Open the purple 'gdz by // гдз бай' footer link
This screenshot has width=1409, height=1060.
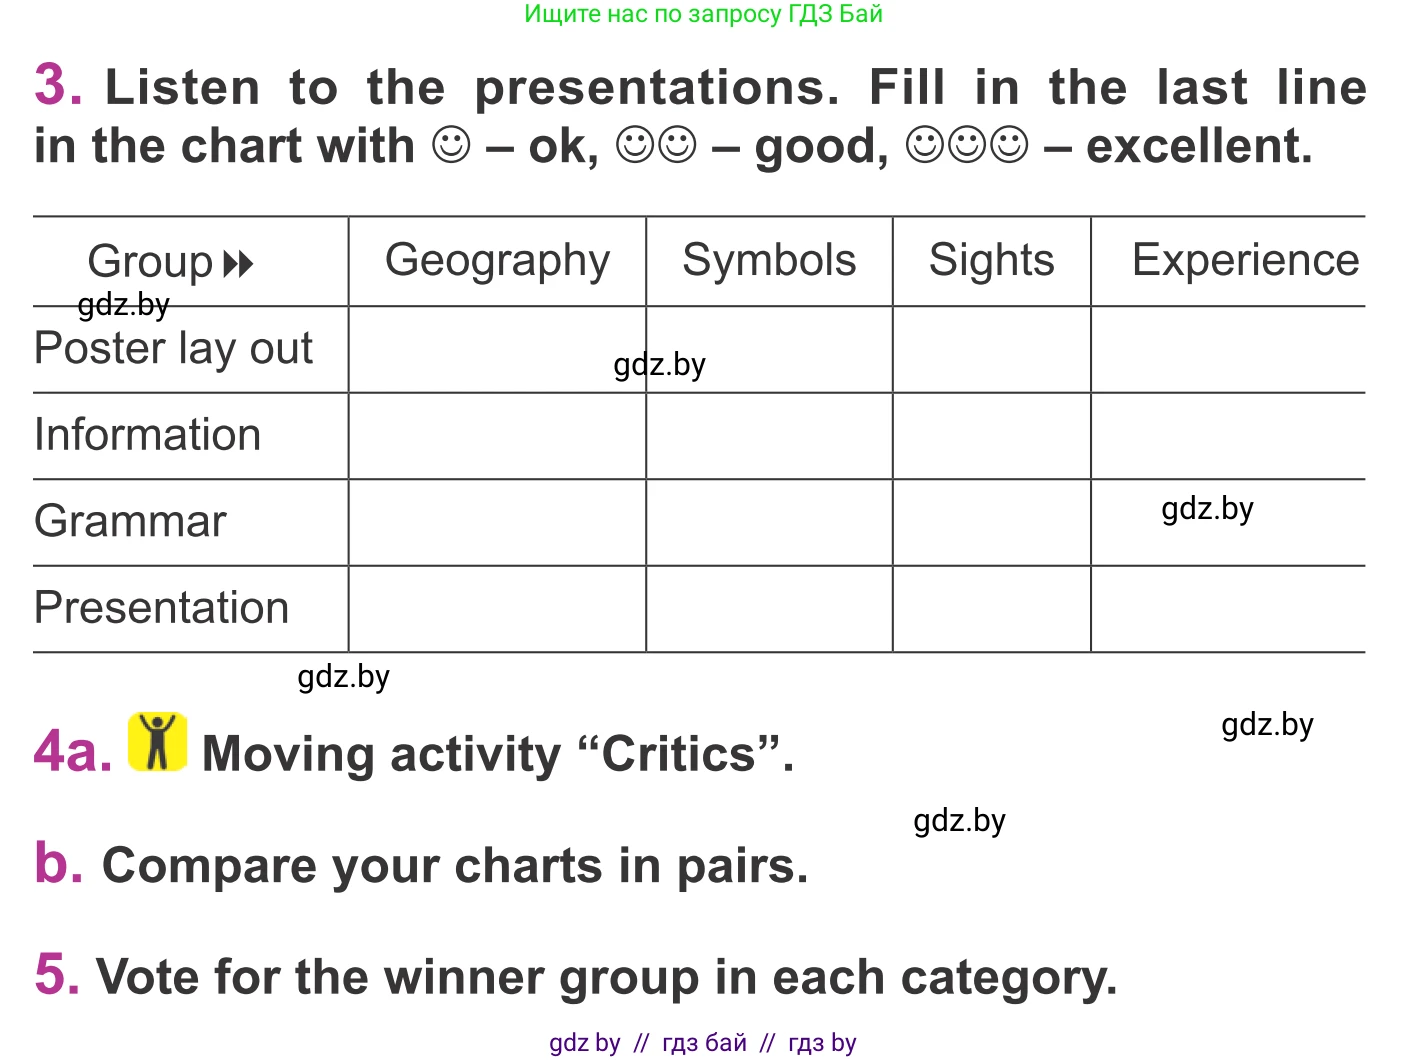pyautogui.click(x=703, y=1043)
